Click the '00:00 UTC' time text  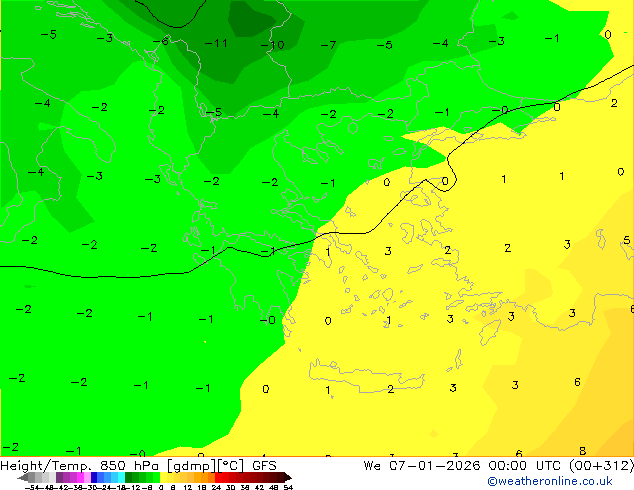click(x=527, y=466)
